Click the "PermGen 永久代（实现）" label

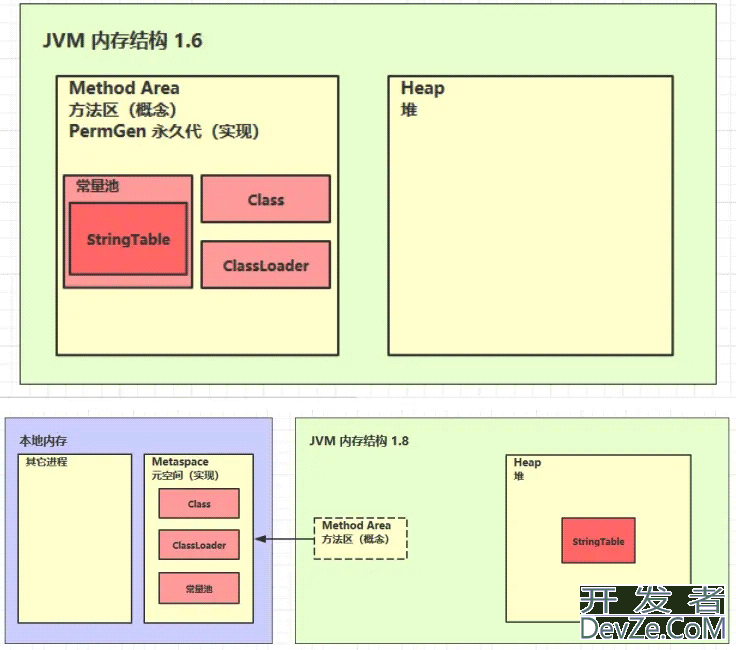[x=164, y=131]
